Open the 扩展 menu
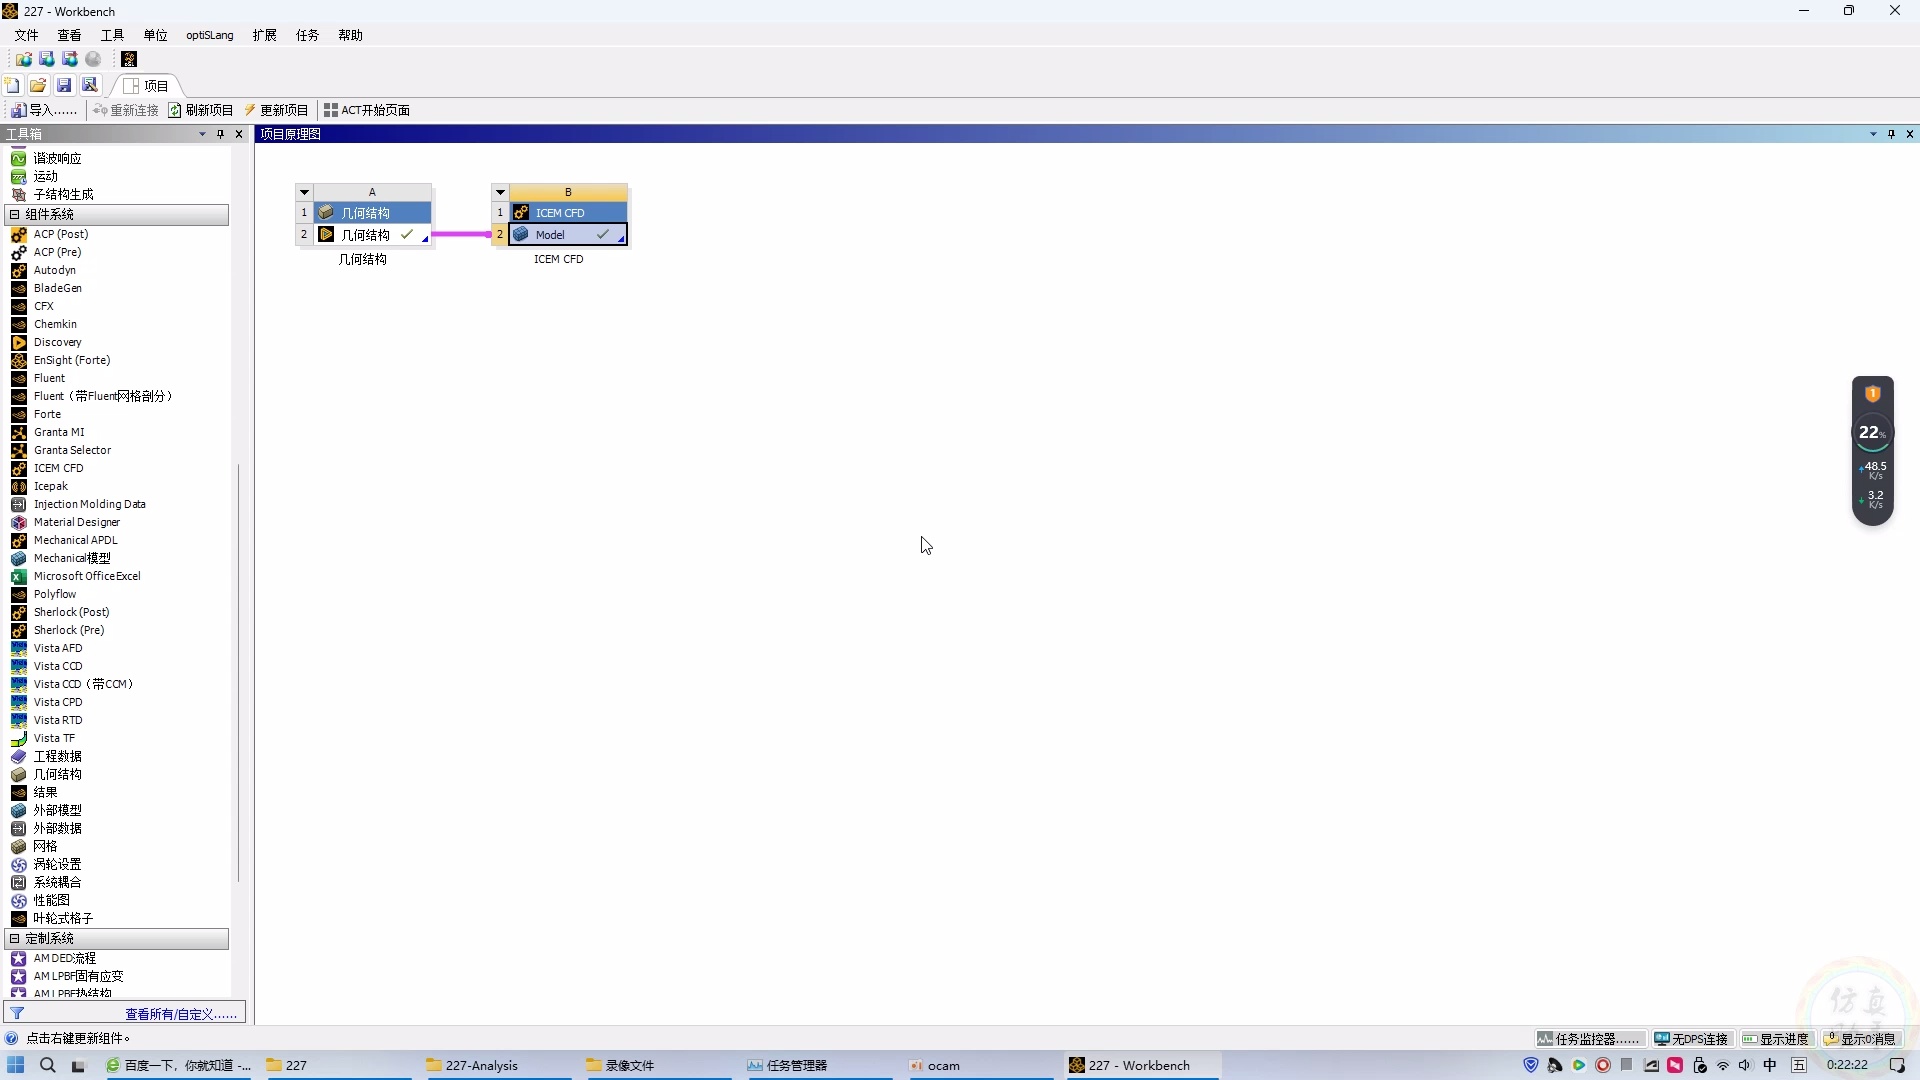The width and height of the screenshot is (1920, 1080). click(264, 35)
